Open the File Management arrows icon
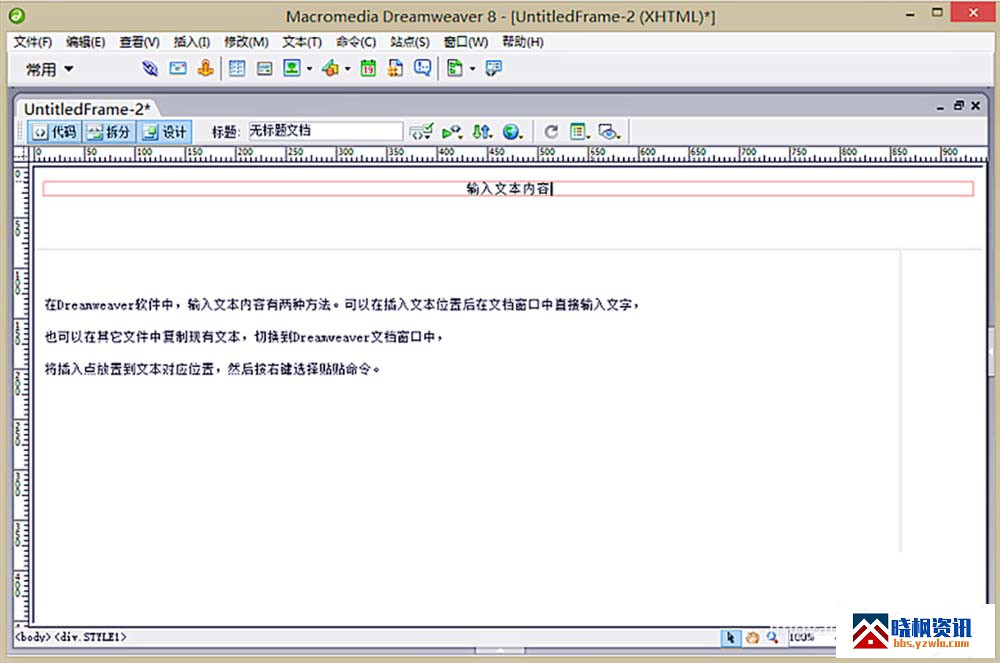The height and width of the screenshot is (663, 1000). [x=482, y=132]
